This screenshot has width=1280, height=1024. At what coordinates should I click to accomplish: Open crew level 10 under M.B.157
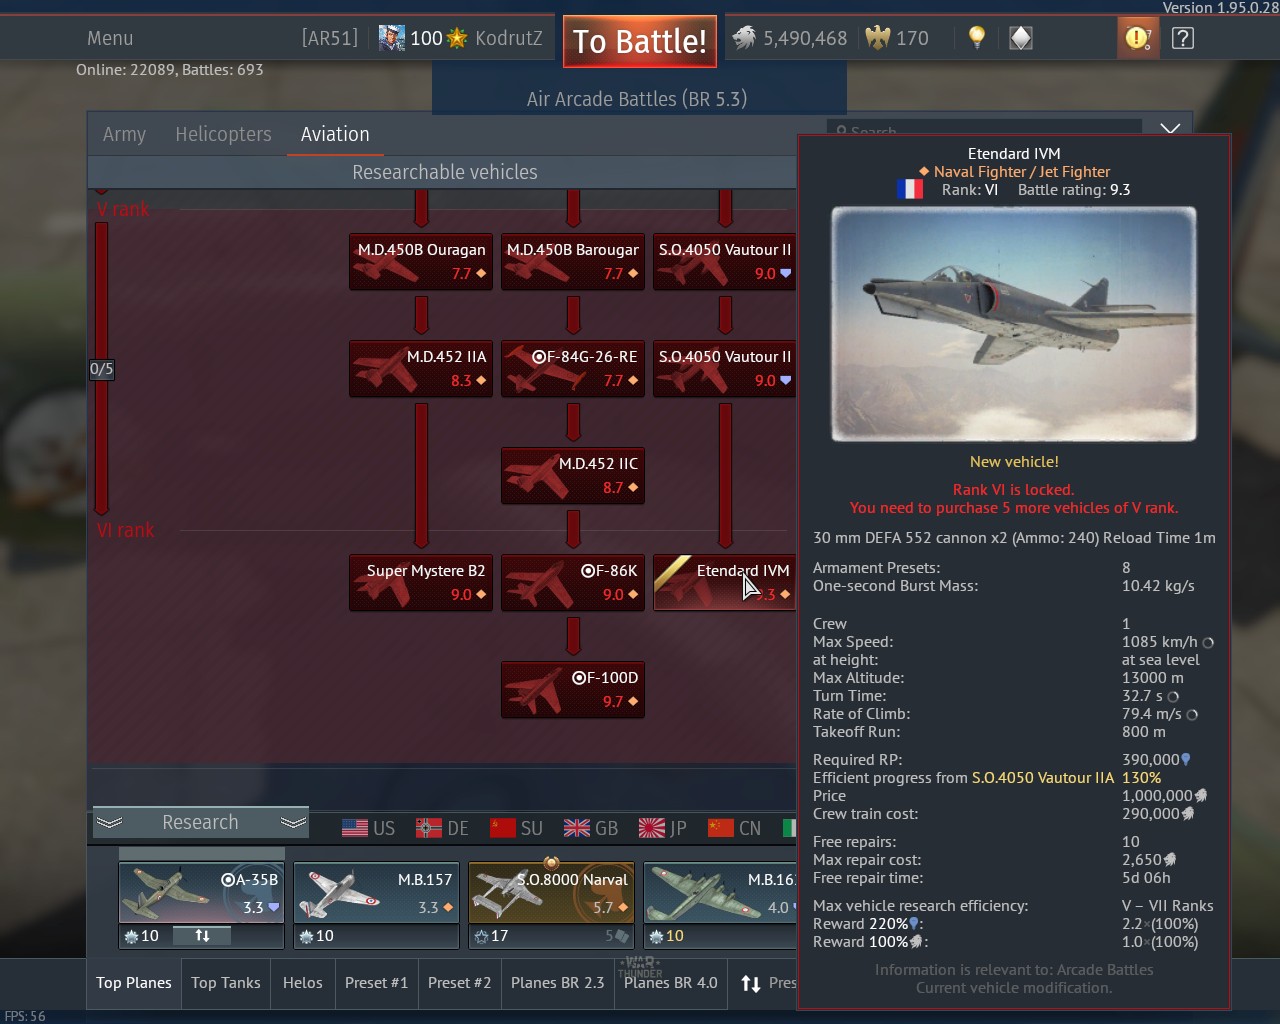tap(316, 936)
